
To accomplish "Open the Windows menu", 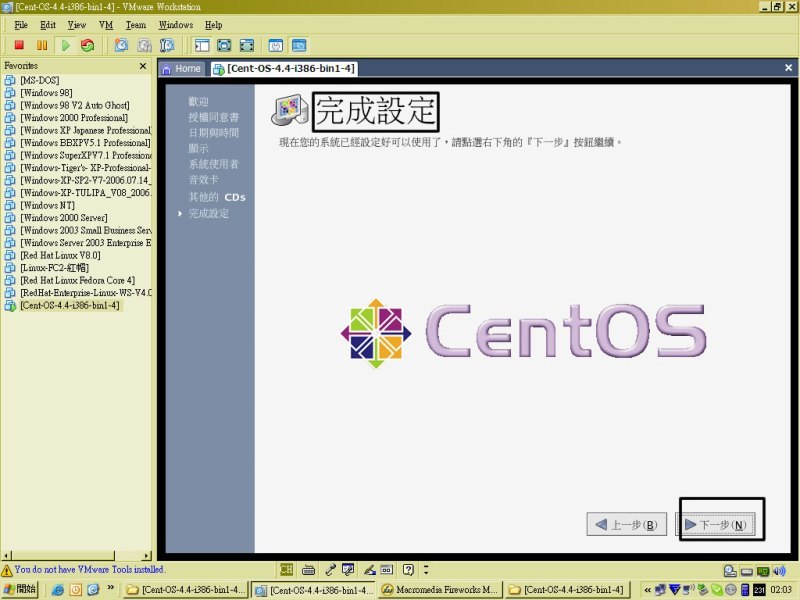I will (176, 25).
